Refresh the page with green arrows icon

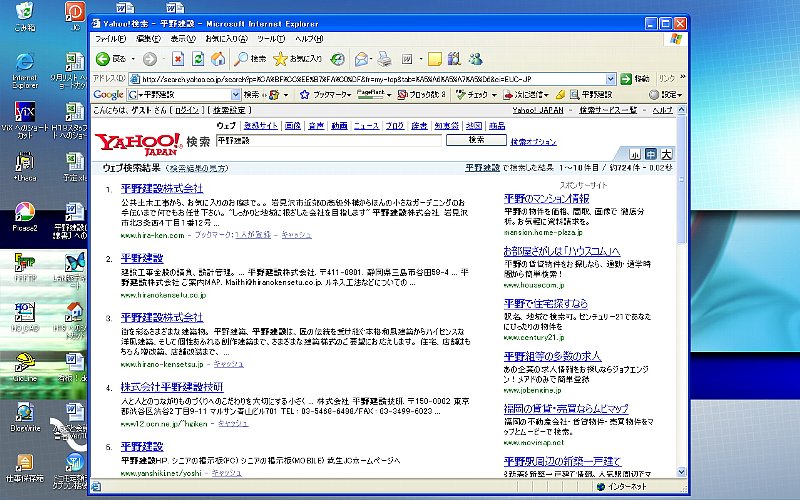click(x=197, y=59)
